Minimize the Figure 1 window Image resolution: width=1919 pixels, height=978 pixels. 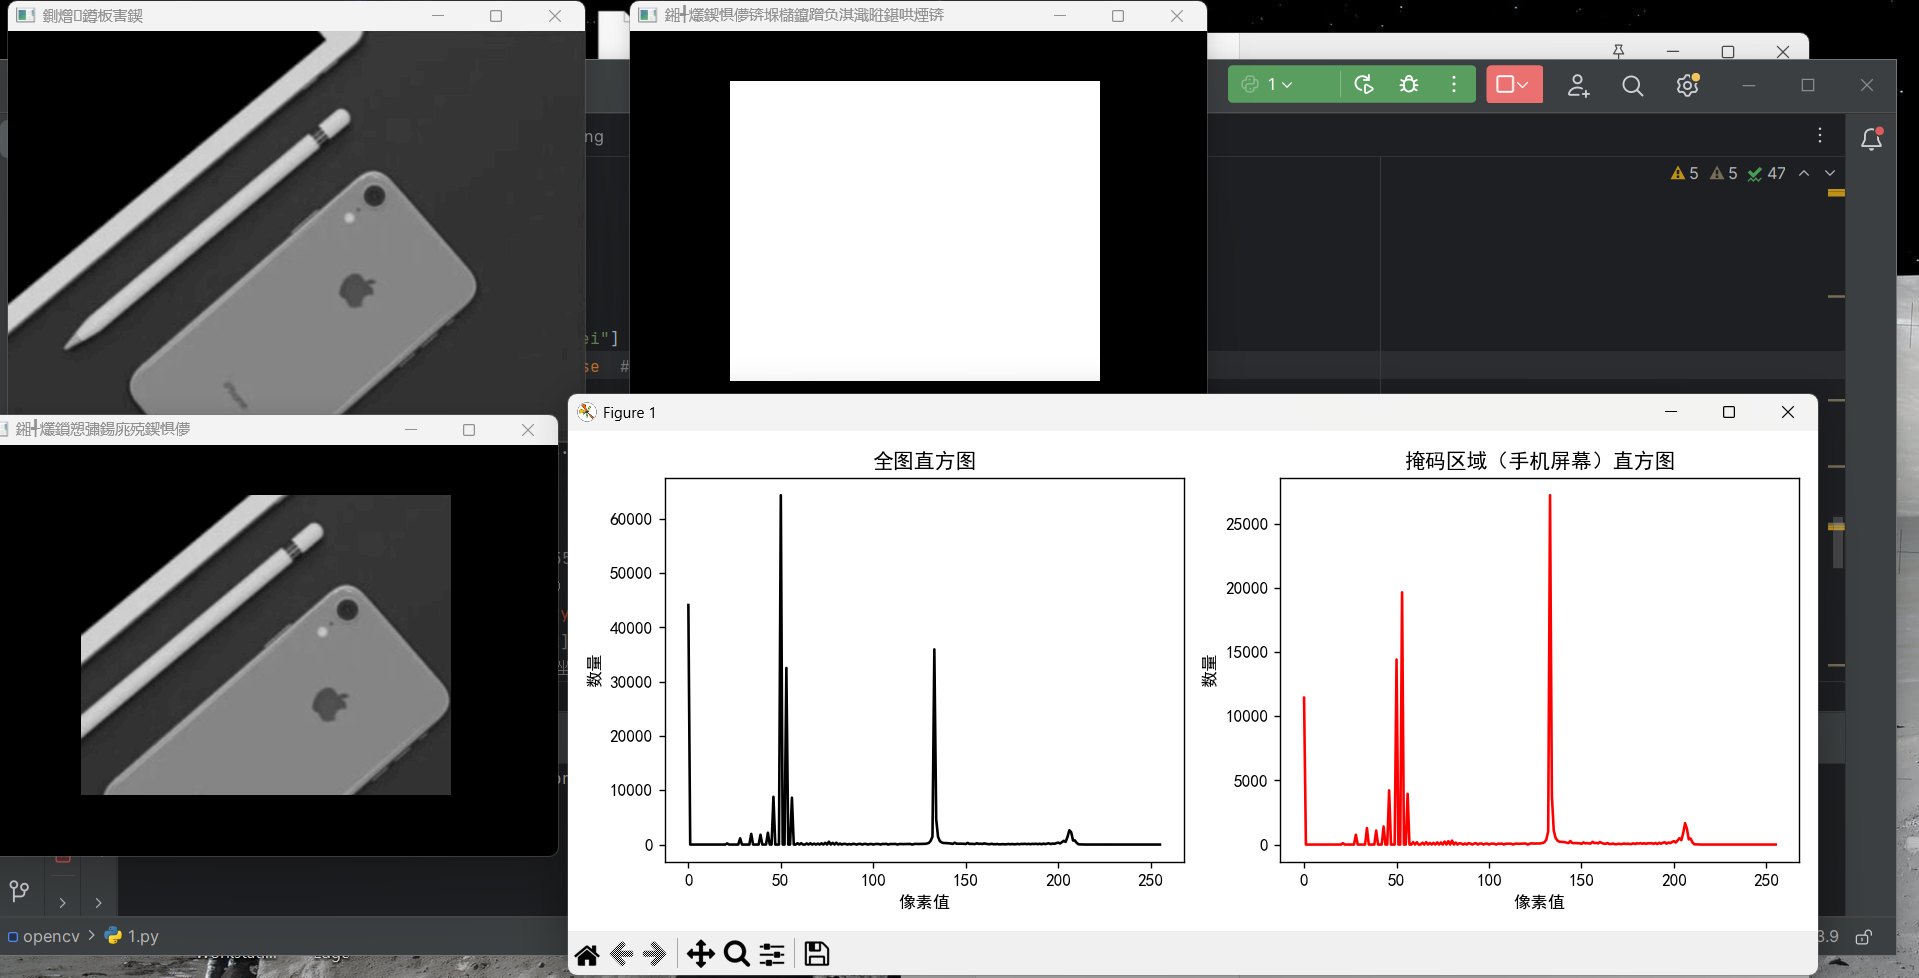[x=1670, y=412]
